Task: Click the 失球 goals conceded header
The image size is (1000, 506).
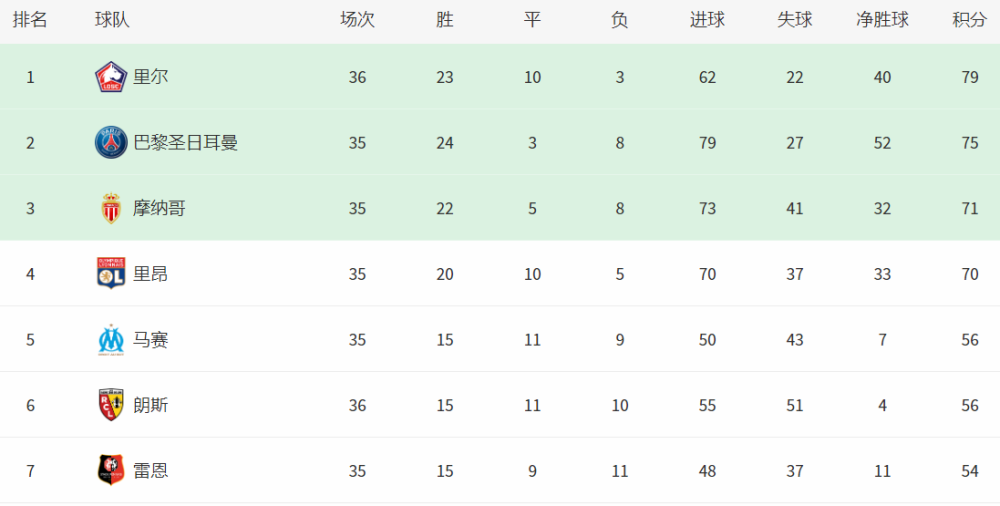Action: [795, 20]
